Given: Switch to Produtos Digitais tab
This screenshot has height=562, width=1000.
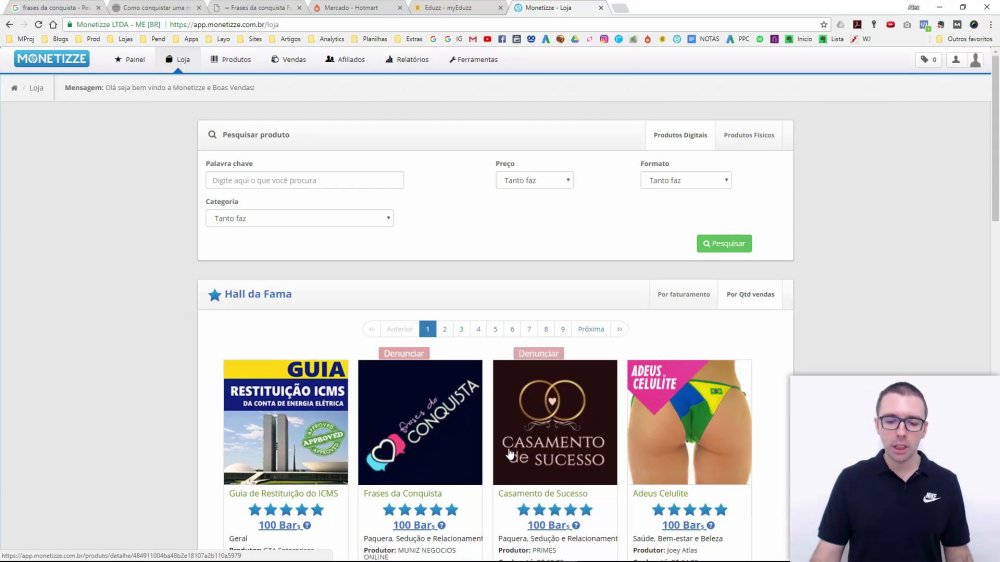Looking at the screenshot, I should tap(680, 135).
